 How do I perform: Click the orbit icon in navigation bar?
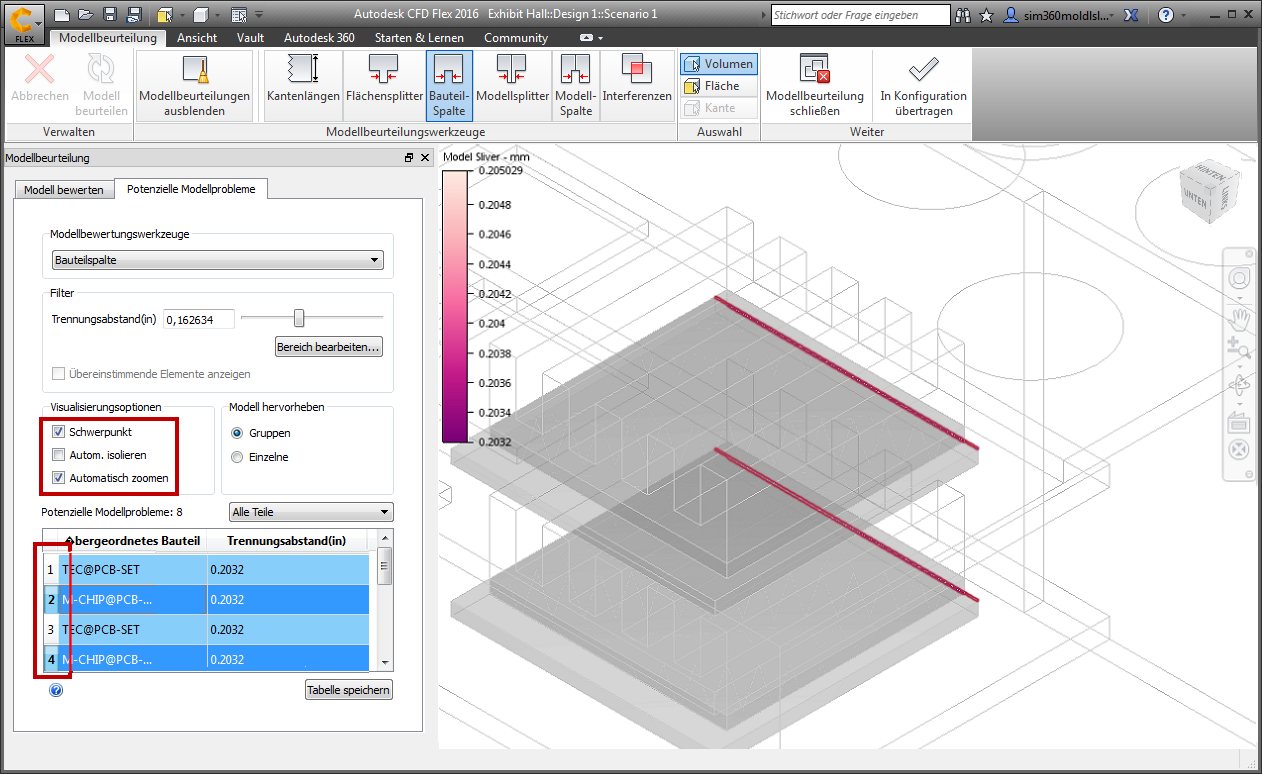pyautogui.click(x=1240, y=383)
